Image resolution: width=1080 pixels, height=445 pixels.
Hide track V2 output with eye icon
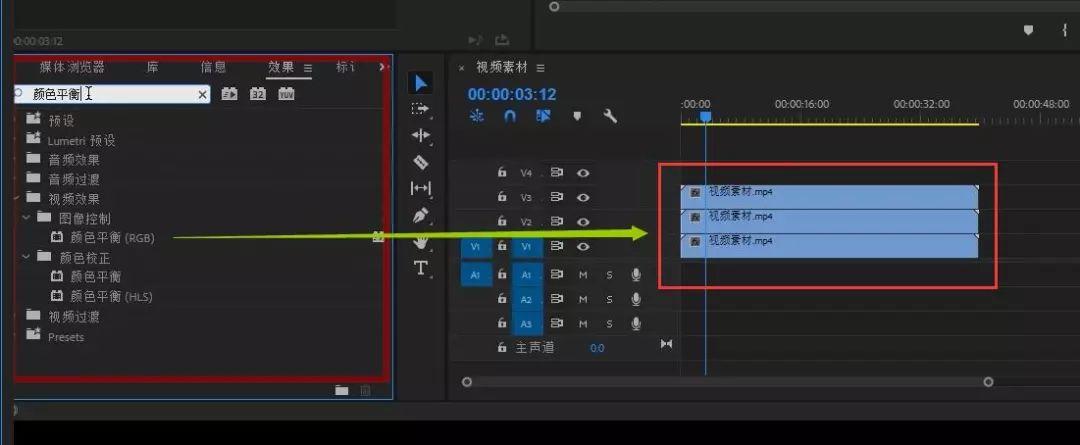coord(583,222)
